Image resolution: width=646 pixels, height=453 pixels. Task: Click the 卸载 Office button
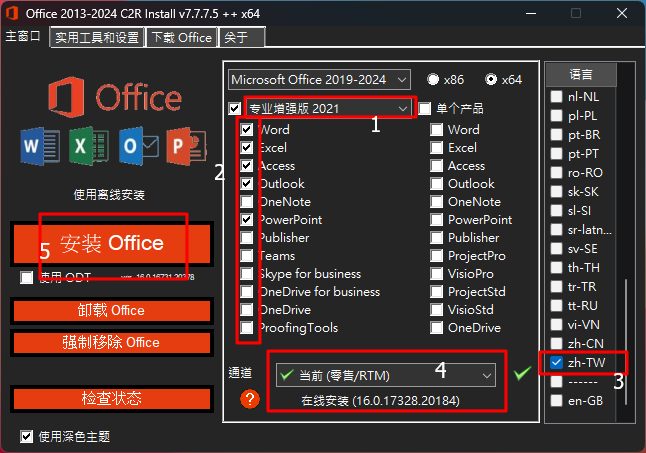click(112, 311)
